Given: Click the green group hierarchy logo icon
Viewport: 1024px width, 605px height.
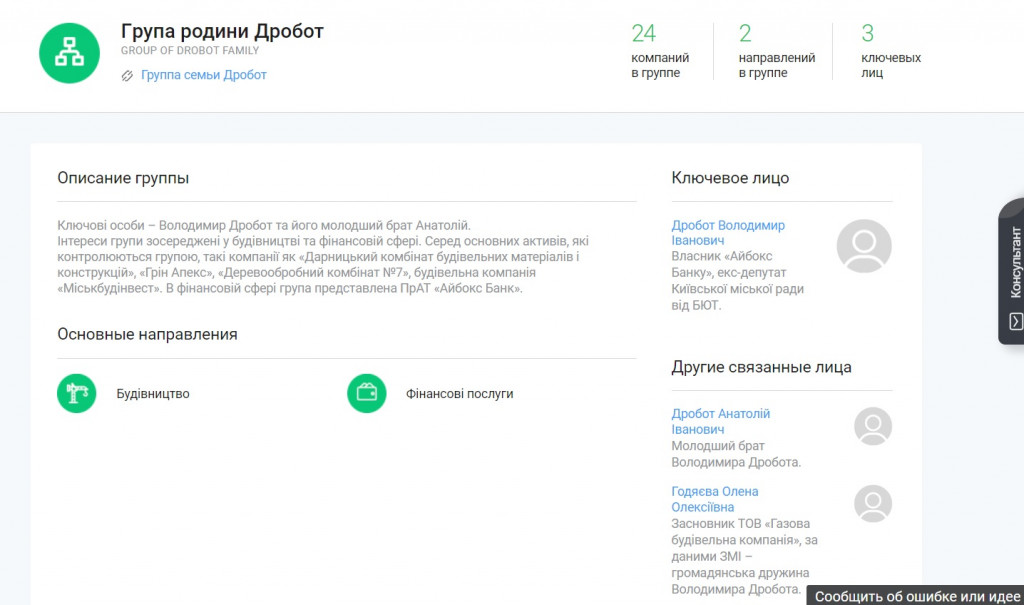Looking at the screenshot, I should tap(69, 53).
